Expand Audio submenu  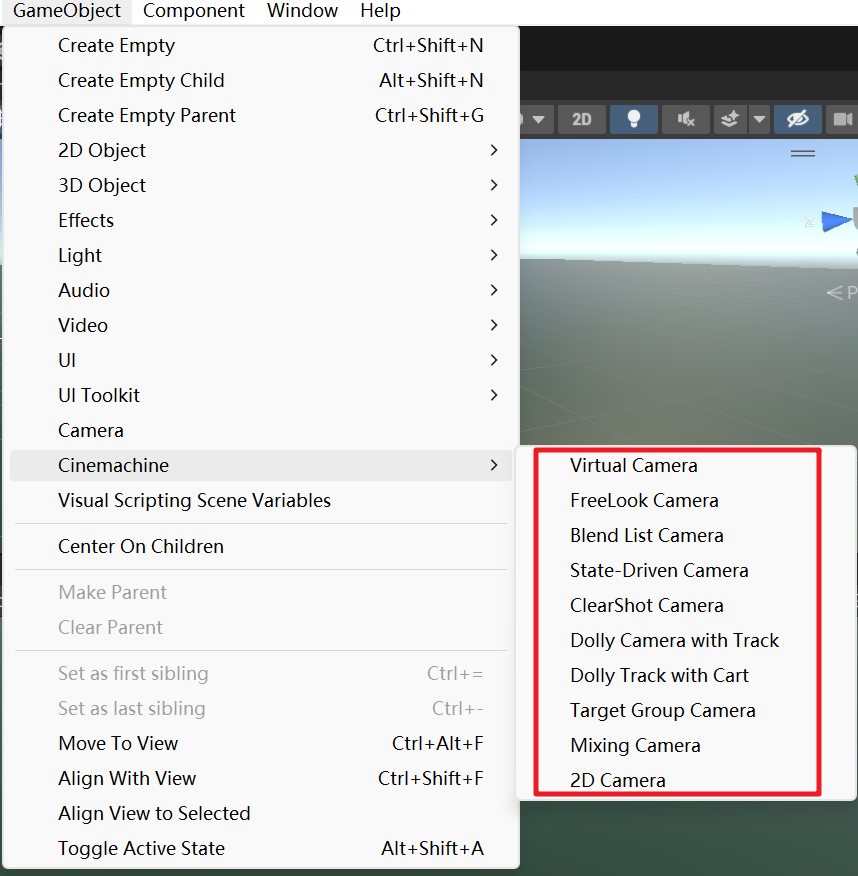(x=261, y=291)
